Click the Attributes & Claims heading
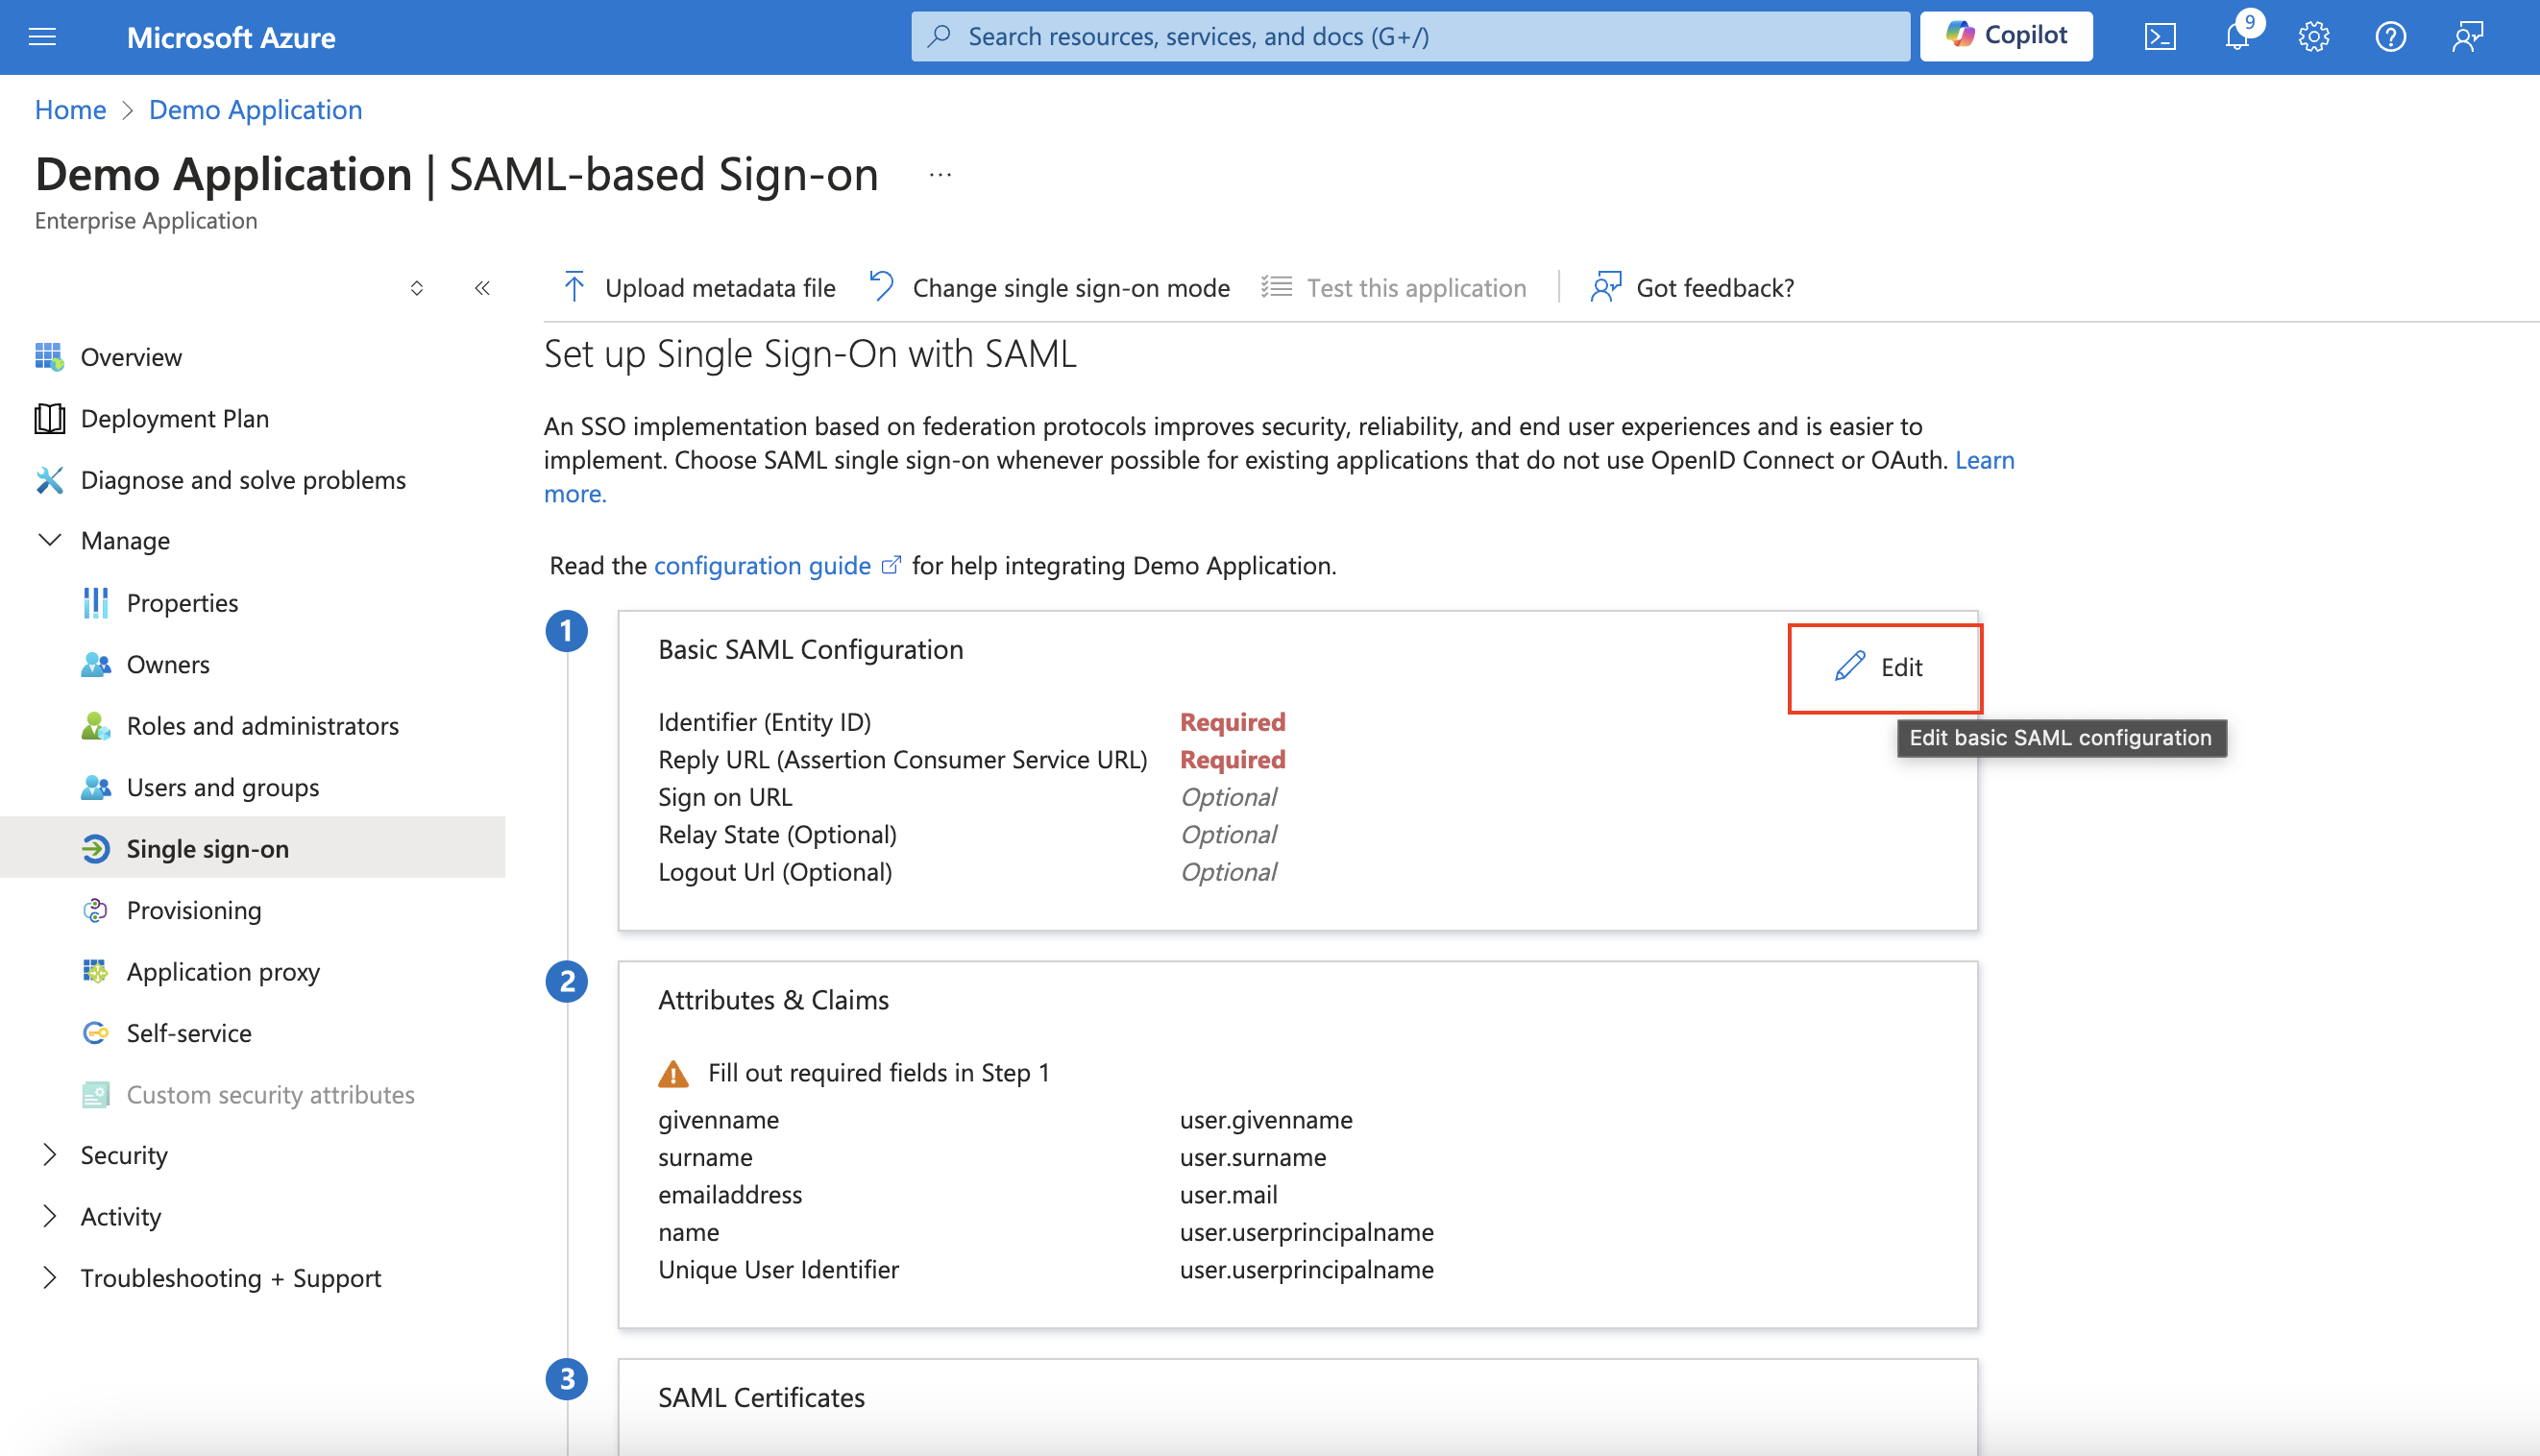Image resolution: width=2540 pixels, height=1456 pixels. (x=773, y=1000)
